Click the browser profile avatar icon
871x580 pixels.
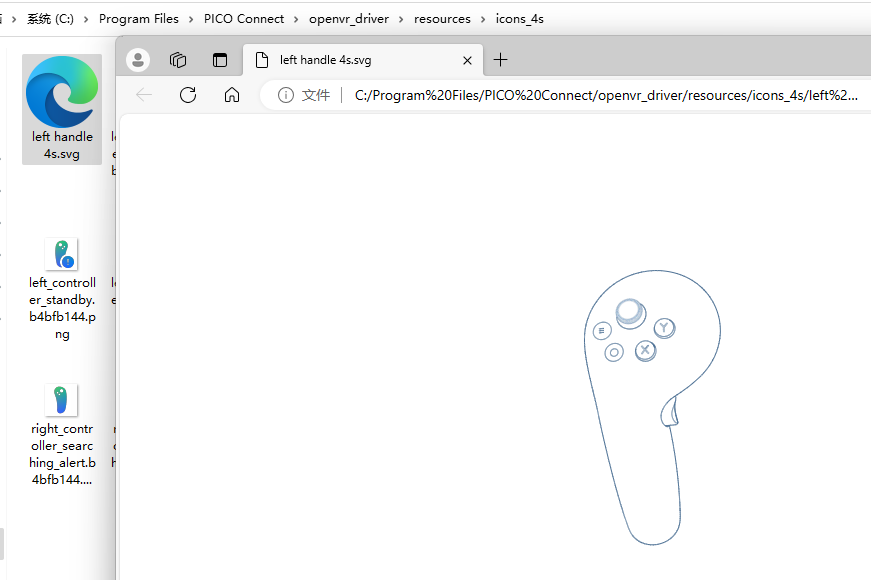coord(137,59)
